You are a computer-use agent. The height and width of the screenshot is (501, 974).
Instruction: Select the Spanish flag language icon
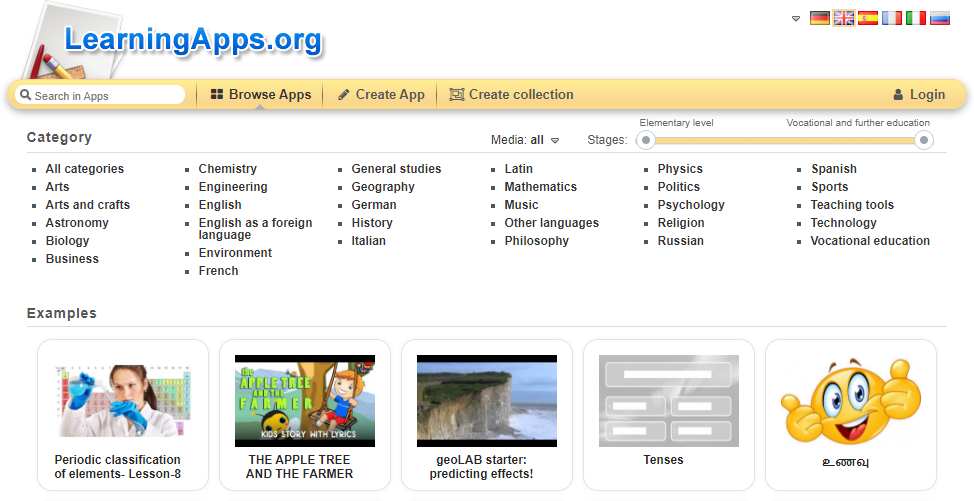(x=868, y=18)
